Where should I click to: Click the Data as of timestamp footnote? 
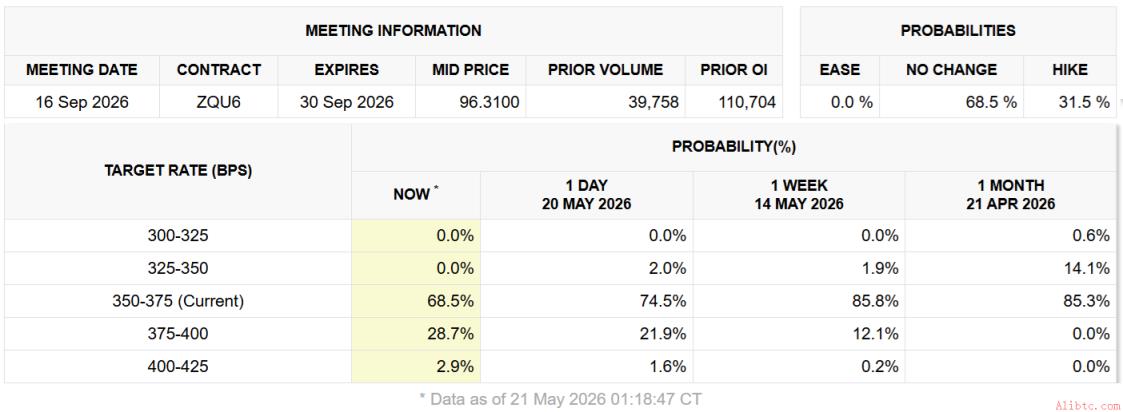(x=560, y=399)
